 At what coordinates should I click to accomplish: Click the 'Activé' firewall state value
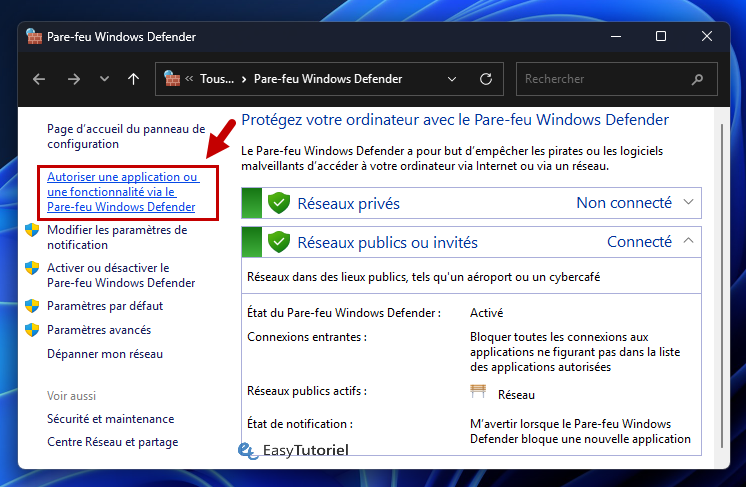pos(486,313)
